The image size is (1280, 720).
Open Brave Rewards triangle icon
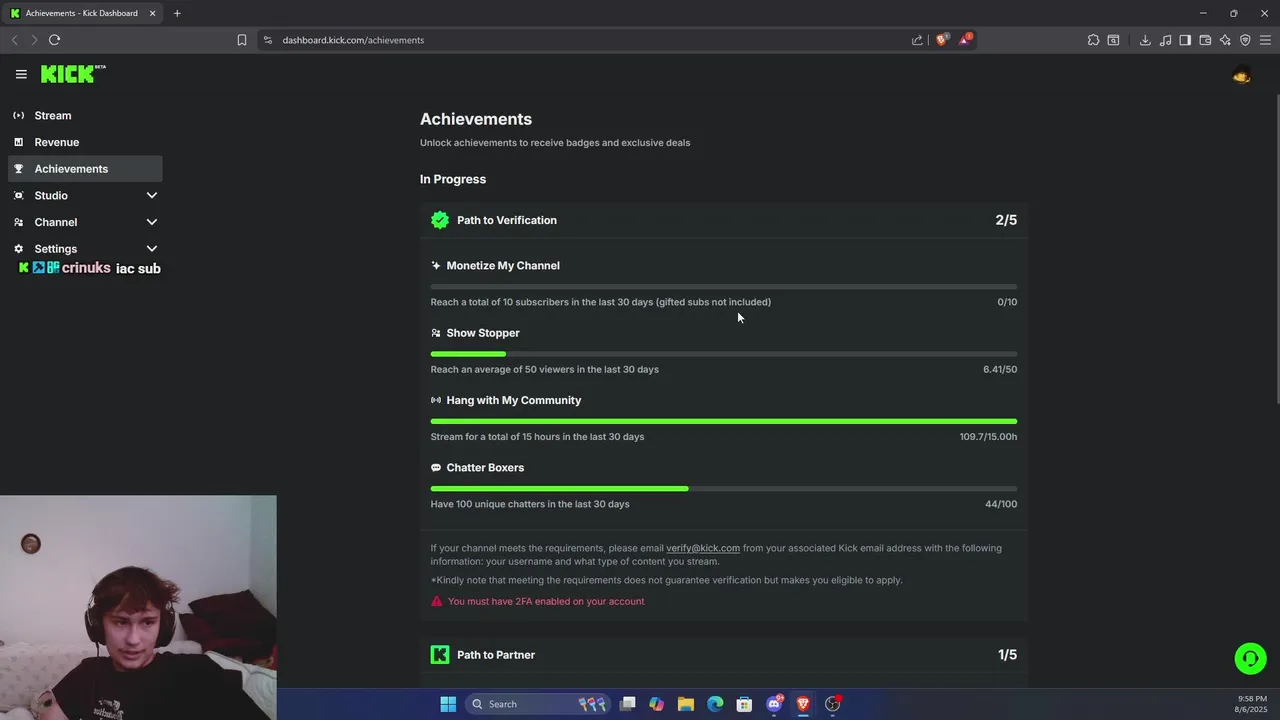tap(965, 40)
